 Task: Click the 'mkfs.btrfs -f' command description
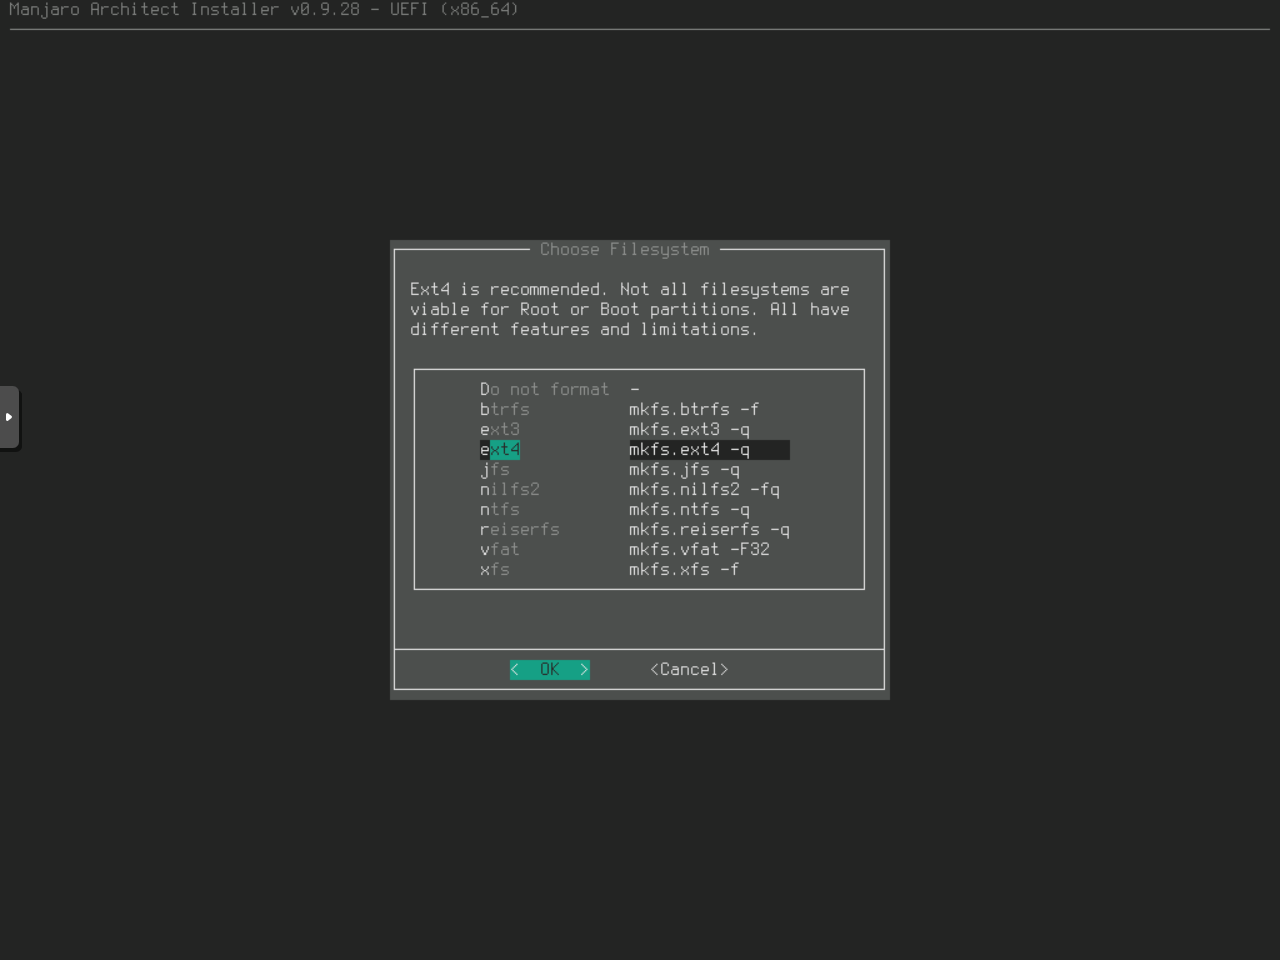coord(694,409)
